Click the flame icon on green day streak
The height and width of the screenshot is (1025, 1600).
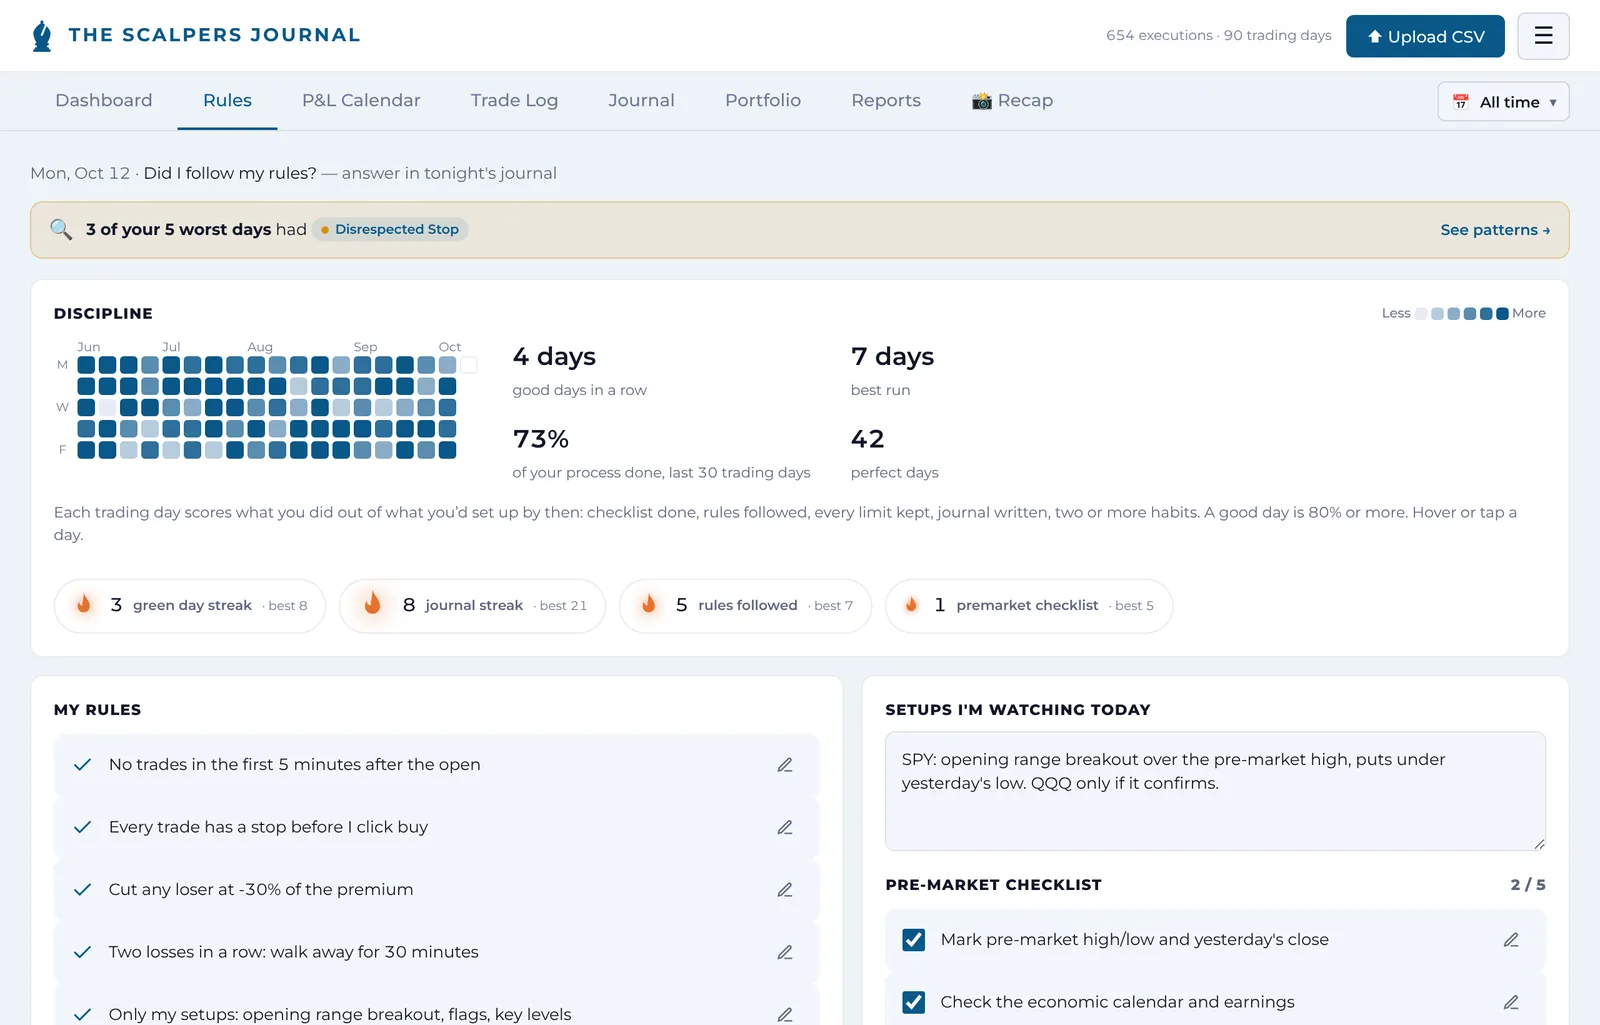[84, 604]
